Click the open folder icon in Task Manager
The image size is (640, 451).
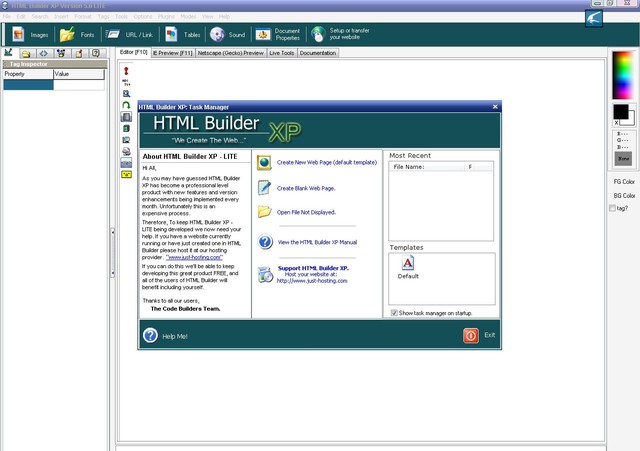(264, 211)
